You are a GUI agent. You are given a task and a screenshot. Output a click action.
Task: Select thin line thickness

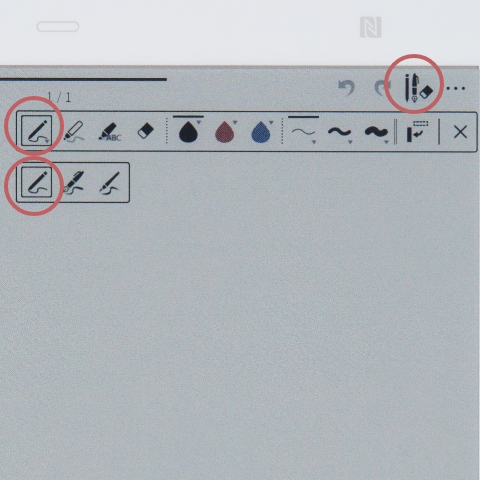pos(303,132)
